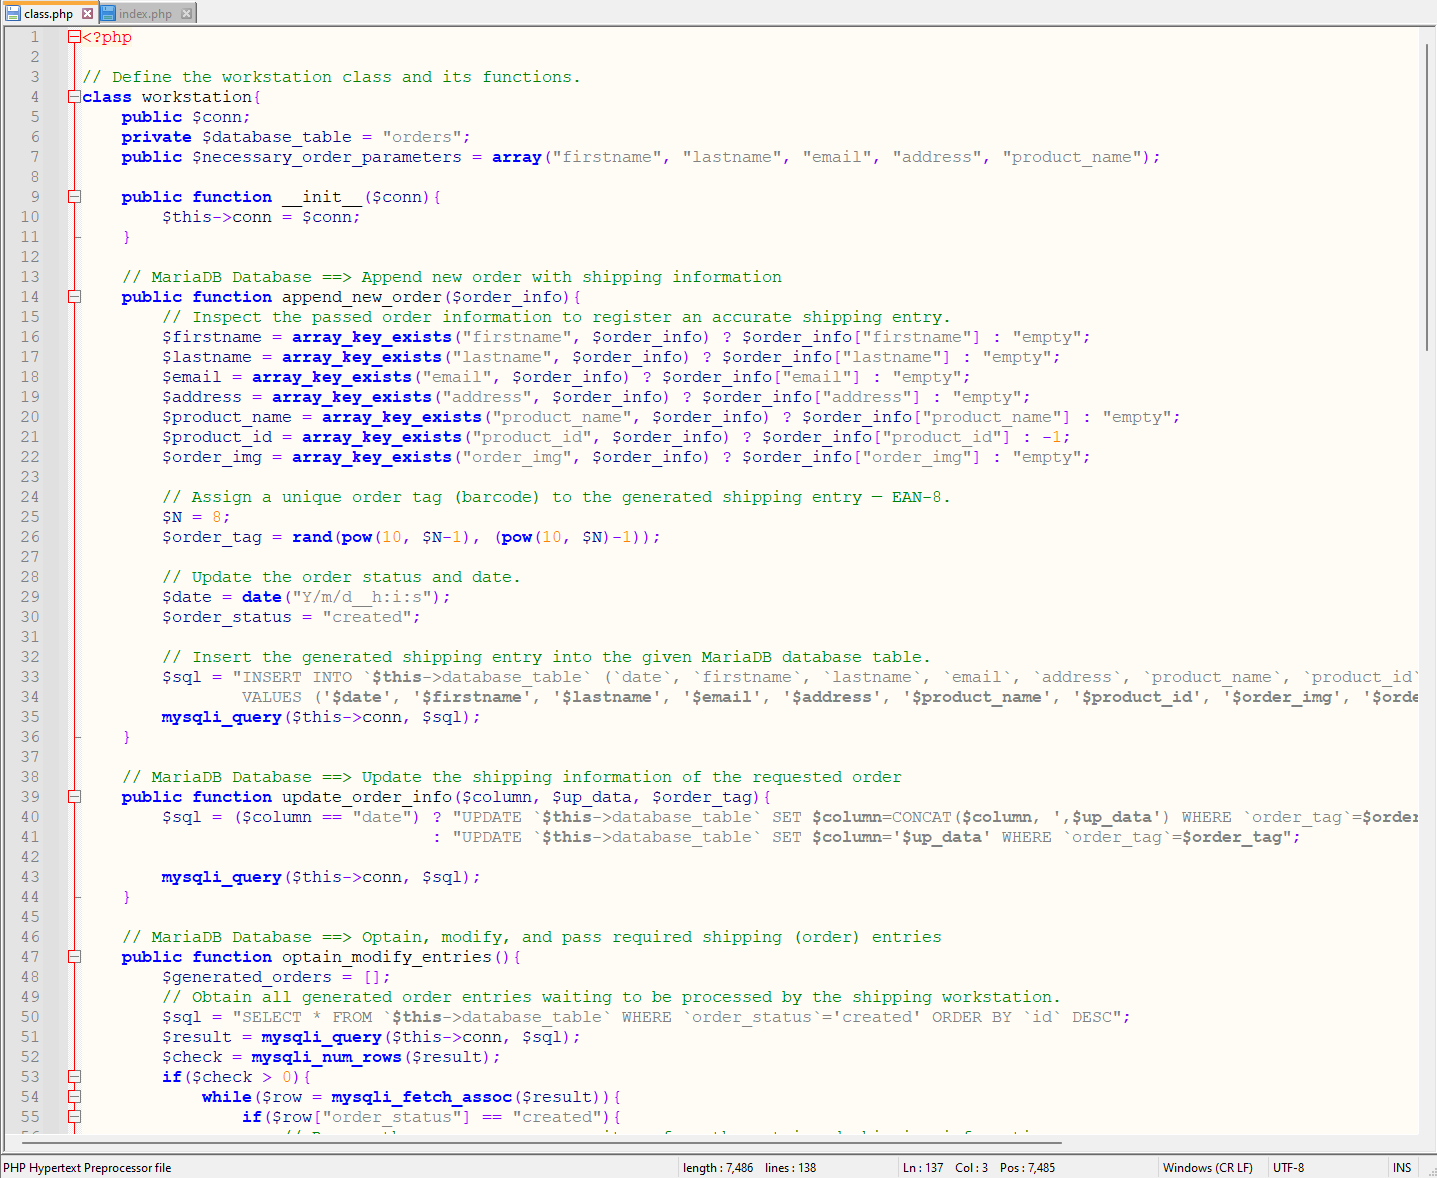Click 'append_new_order' function name
The width and height of the screenshot is (1437, 1178).
(x=362, y=297)
